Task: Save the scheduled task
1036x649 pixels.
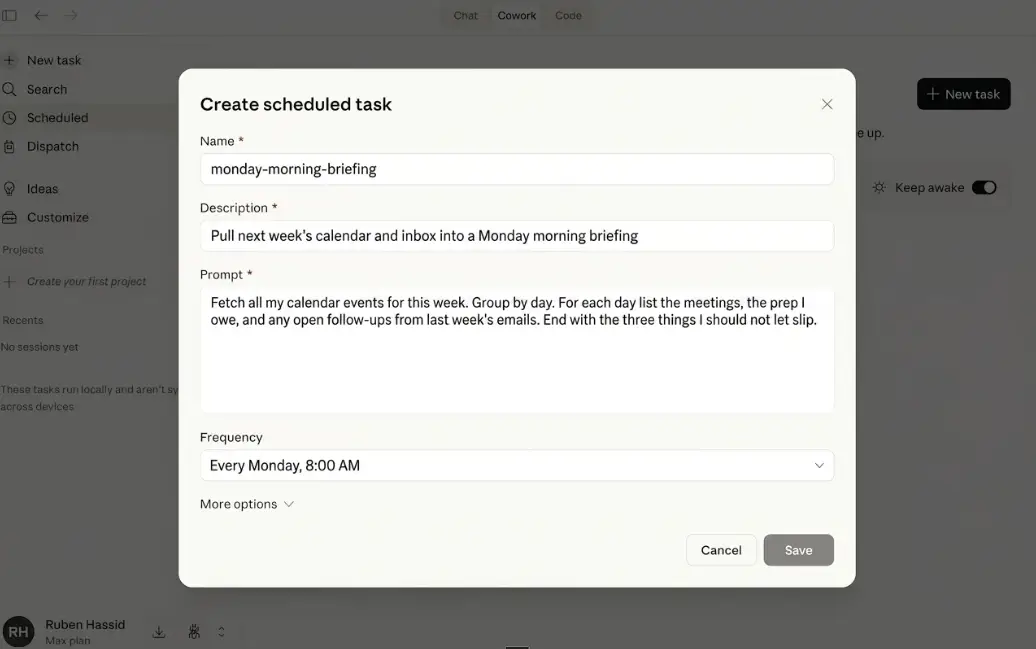Action: (x=798, y=550)
